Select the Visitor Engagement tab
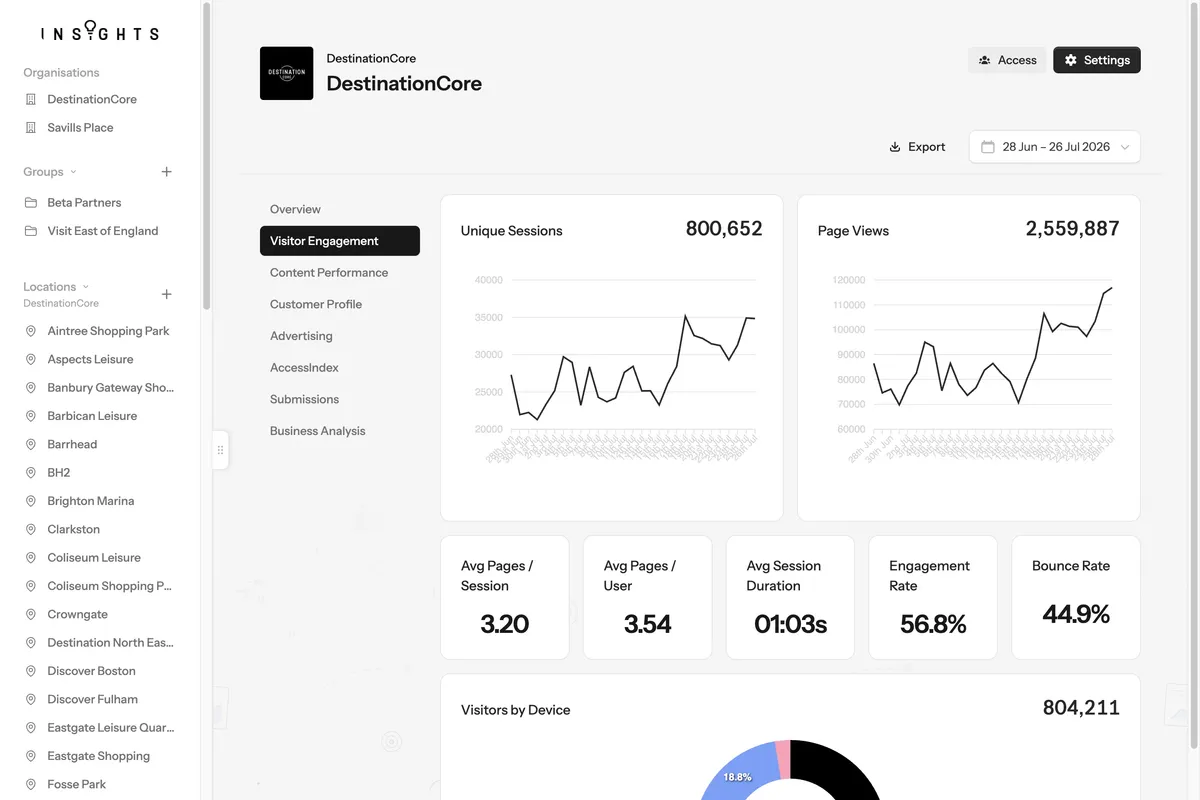This screenshot has height=800, width=1200. tap(340, 241)
